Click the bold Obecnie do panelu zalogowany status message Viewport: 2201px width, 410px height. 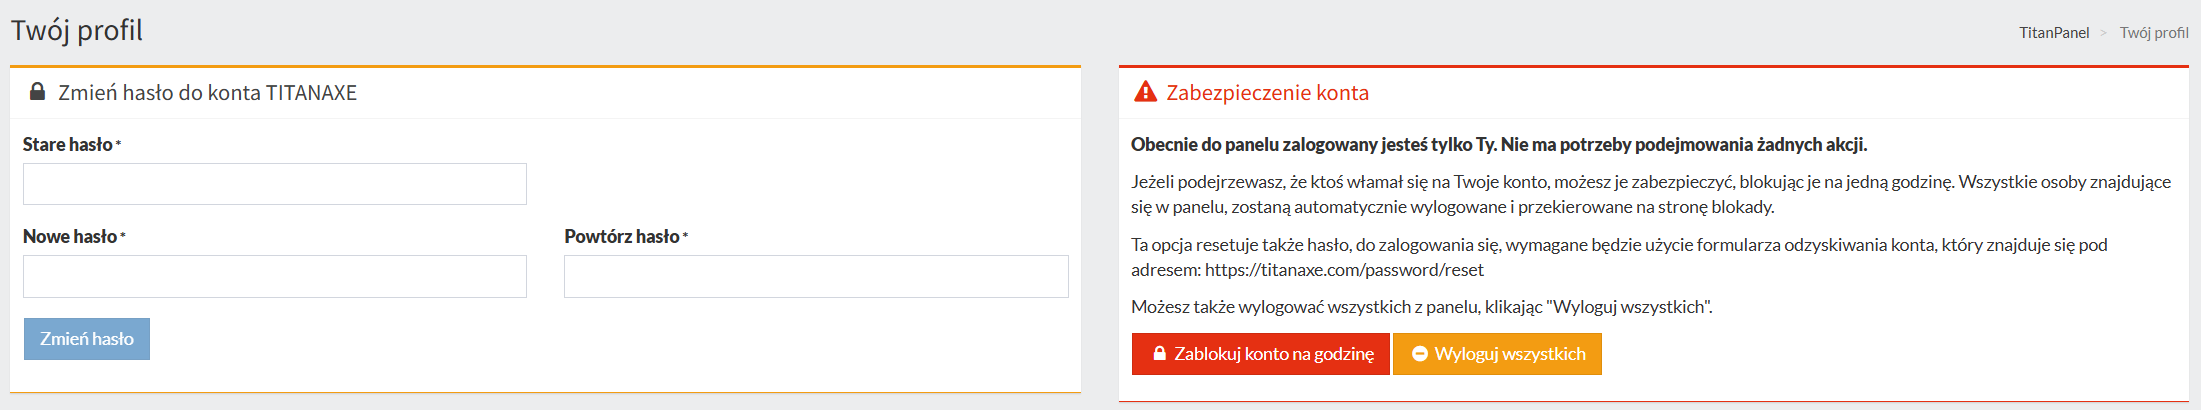point(1498,145)
